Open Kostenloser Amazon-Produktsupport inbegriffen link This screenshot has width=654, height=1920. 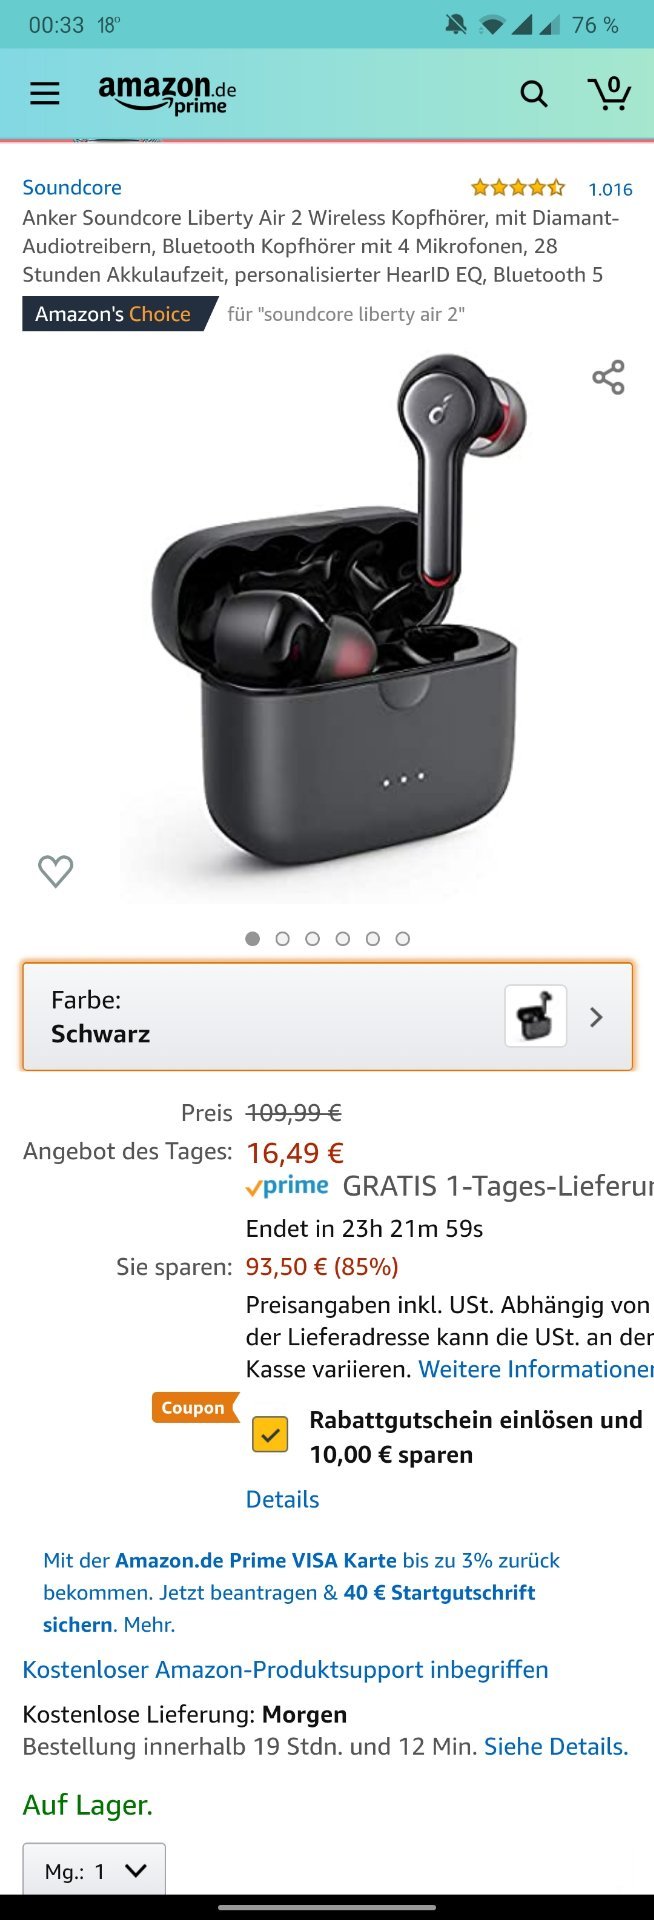[285, 1669]
